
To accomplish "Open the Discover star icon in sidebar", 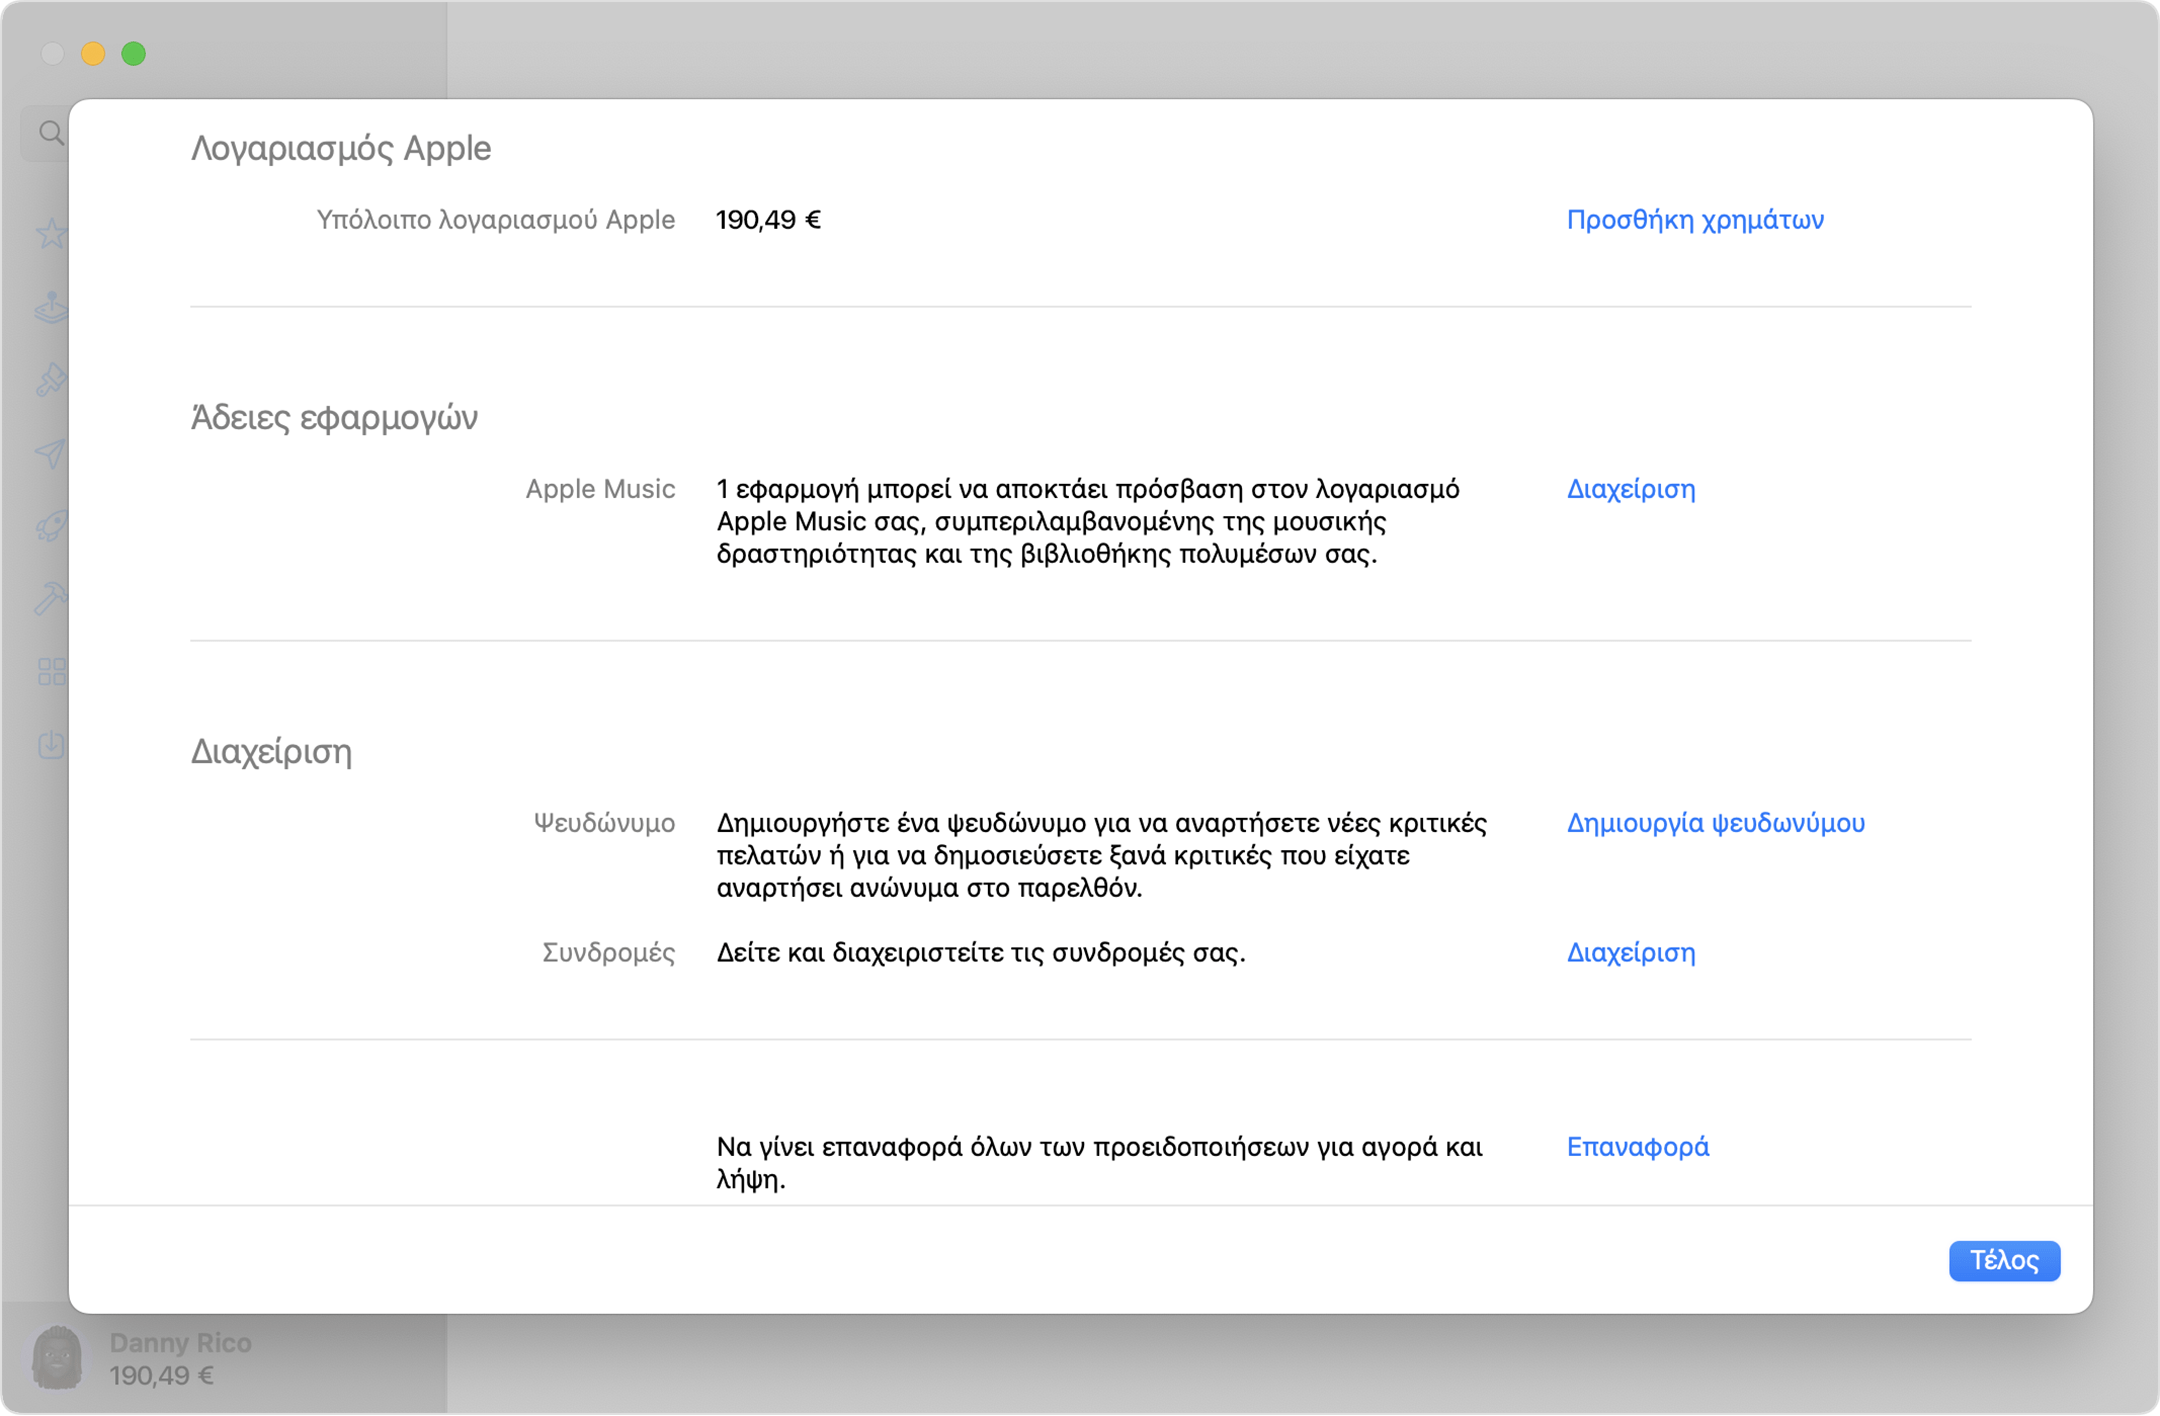I will 51,233.
